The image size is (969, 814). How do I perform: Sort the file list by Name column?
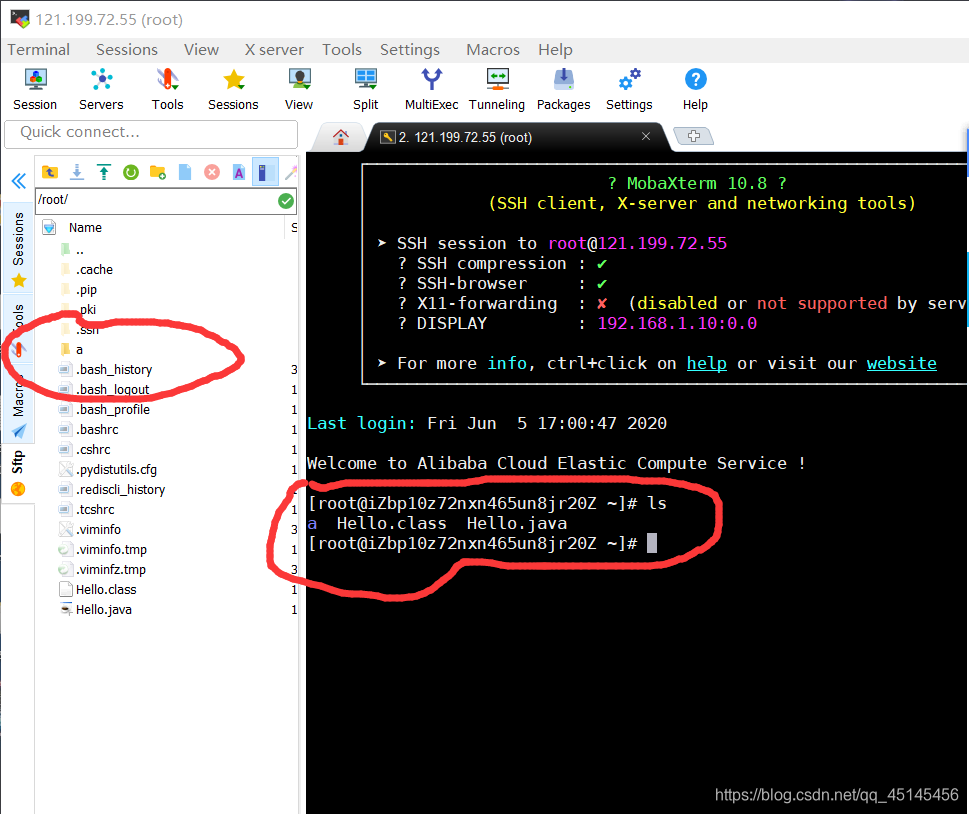pos(85,227)
